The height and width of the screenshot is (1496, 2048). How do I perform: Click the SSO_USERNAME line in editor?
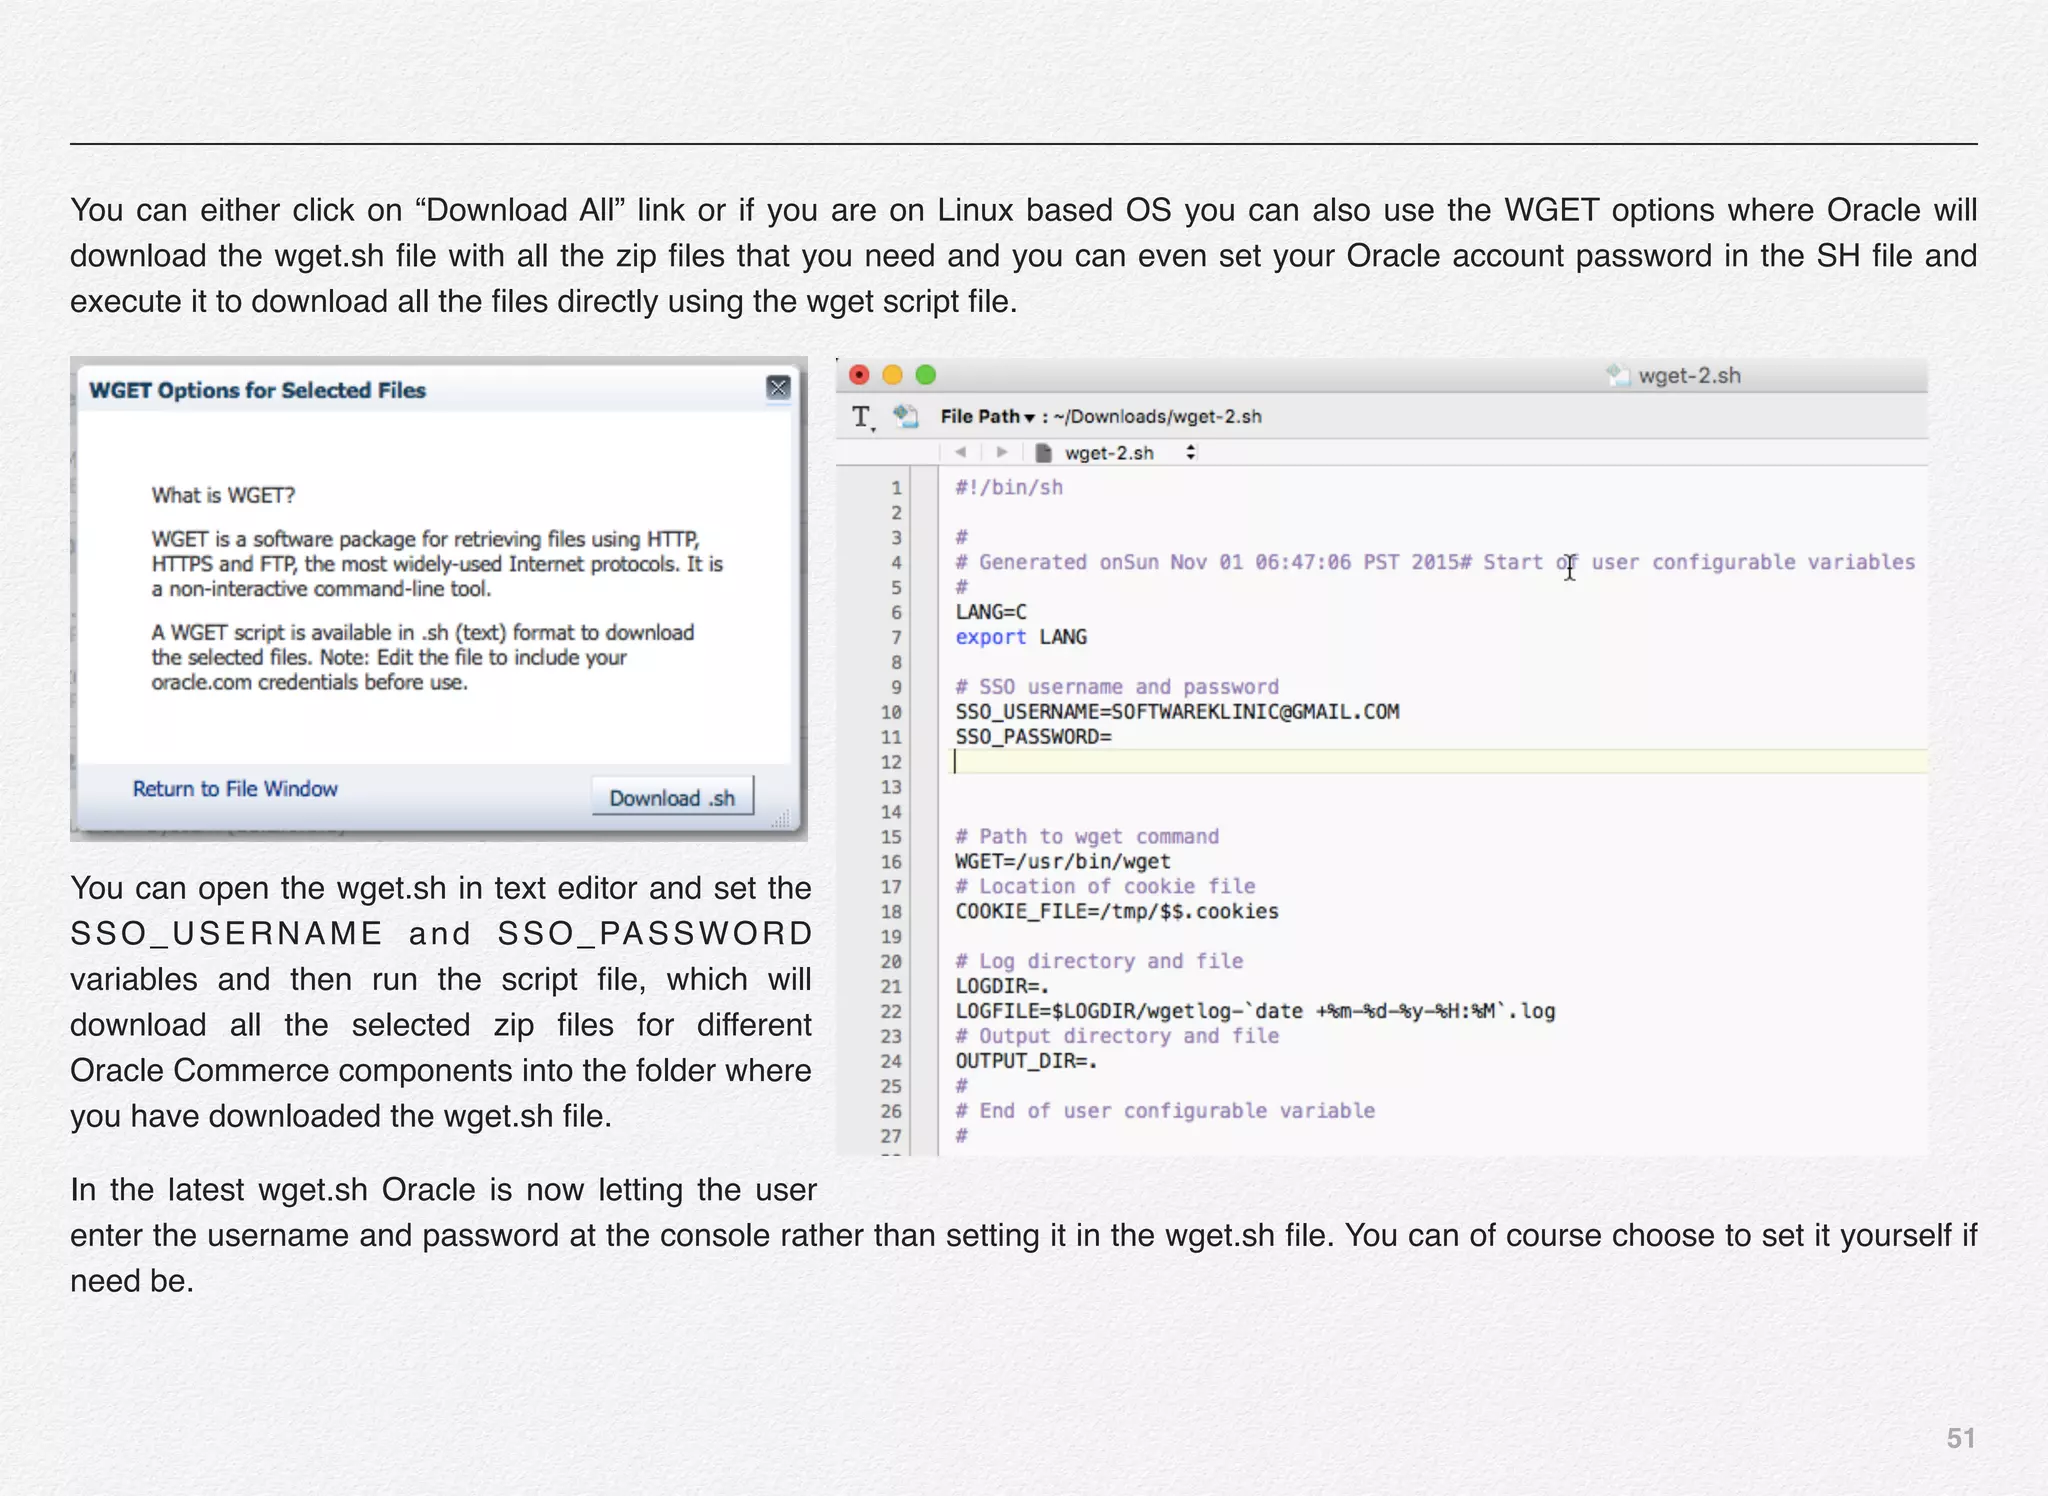point(1176,712)
